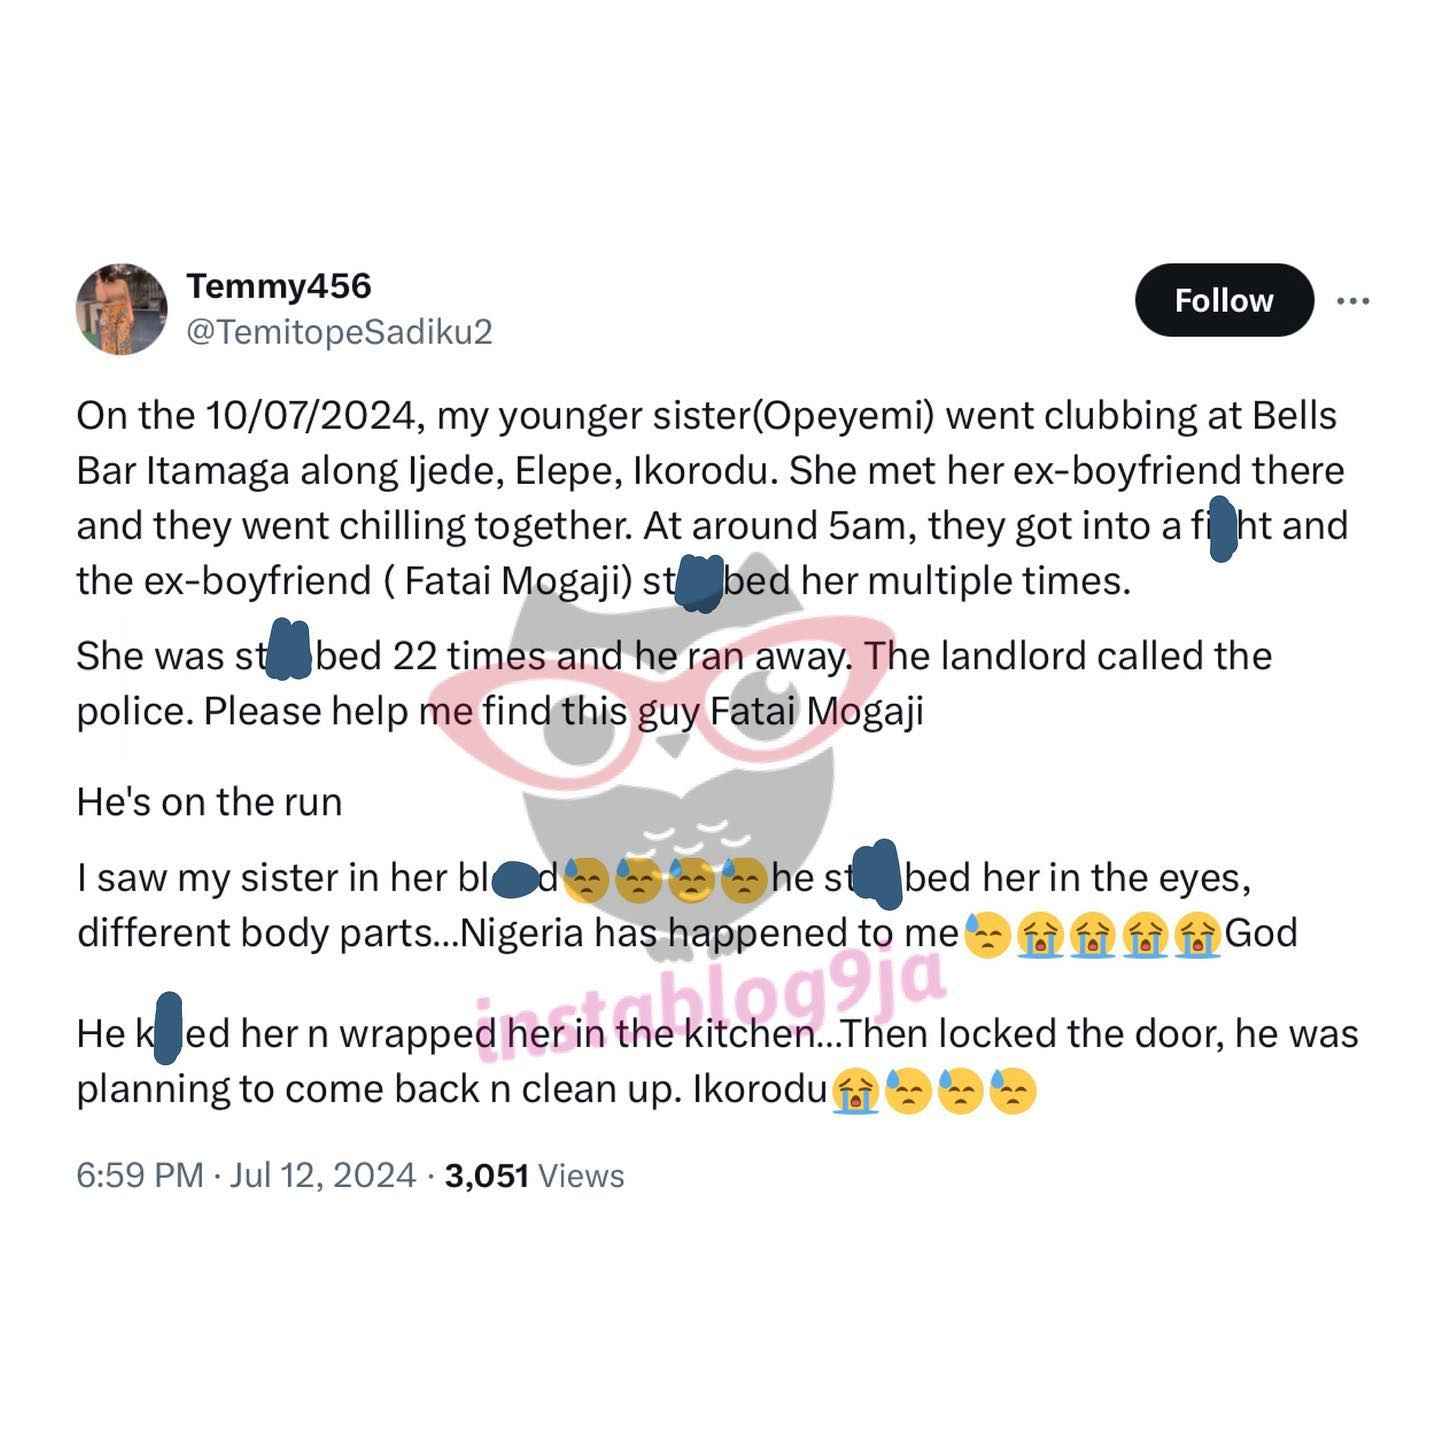Open Temmy456's profile picture
The image size is (1440, 1440).
tap(122, 309)
